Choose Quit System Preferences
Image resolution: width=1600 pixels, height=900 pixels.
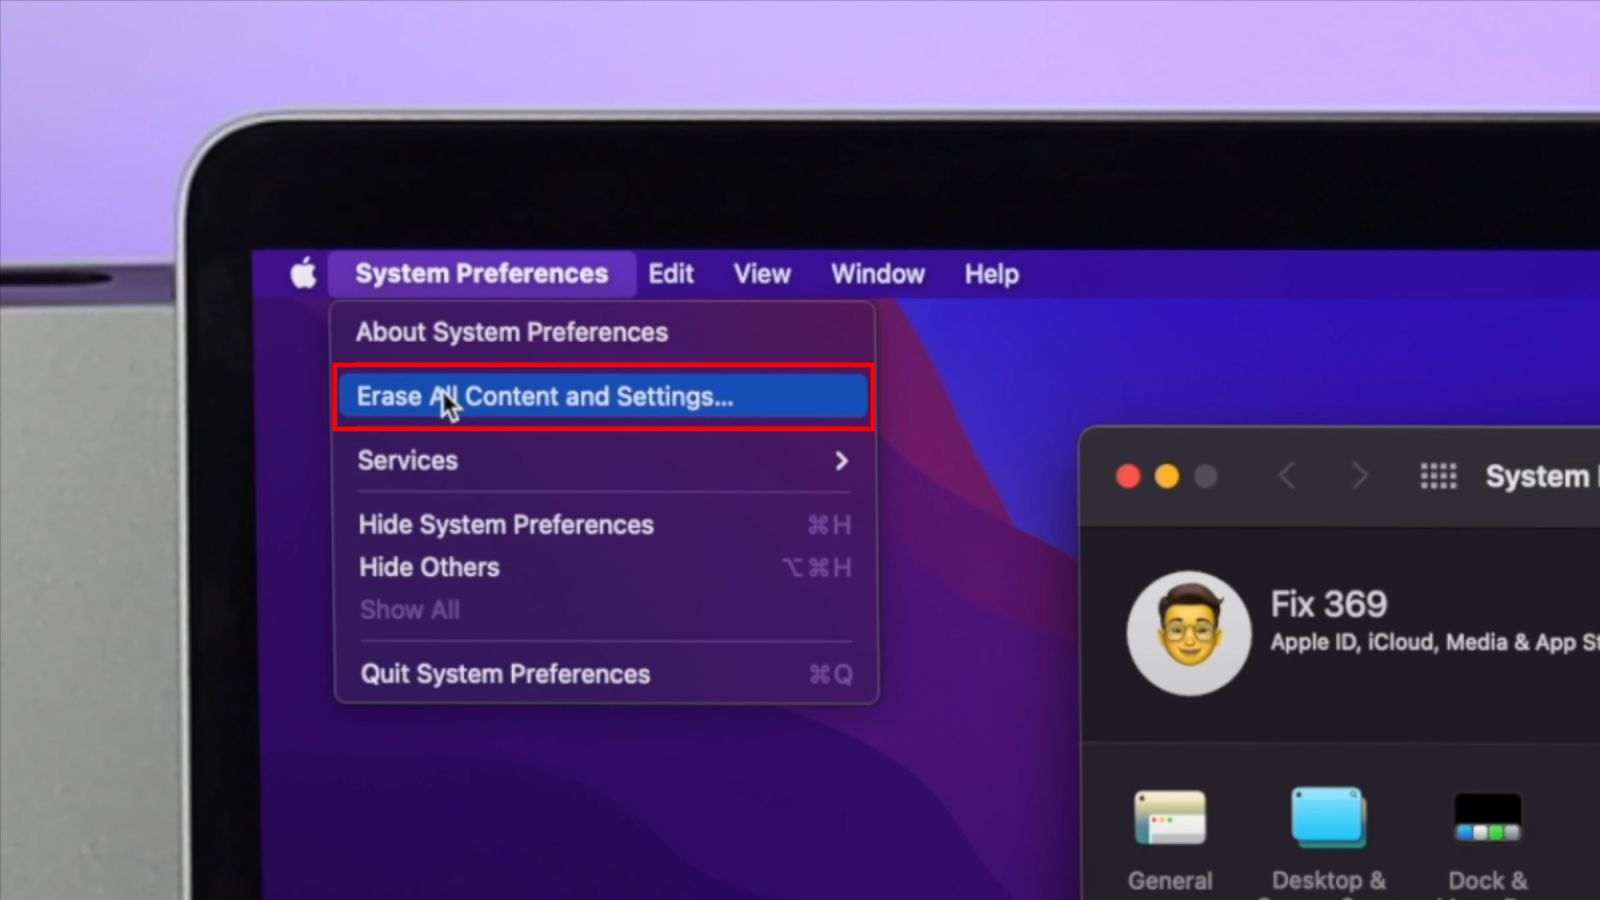(604, 674)
